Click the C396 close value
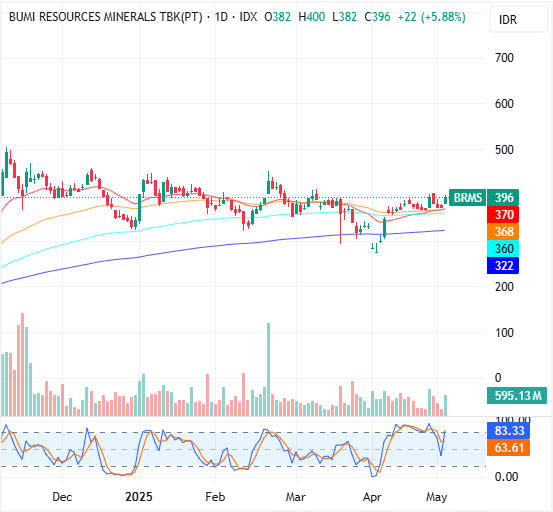This screenshot has height=512, width=553. (377, 17)
